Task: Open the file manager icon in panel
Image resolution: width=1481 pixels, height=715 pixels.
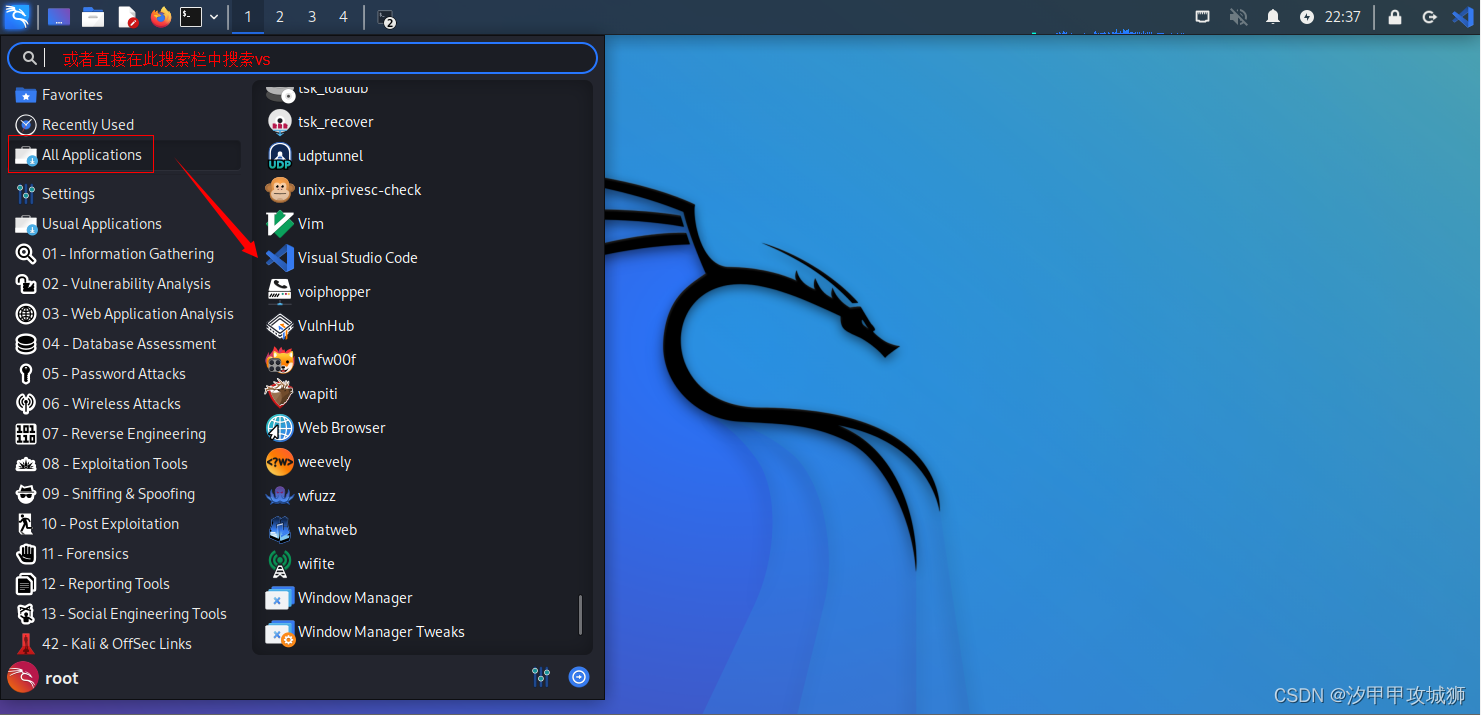Action: click(x=93, y=17)
